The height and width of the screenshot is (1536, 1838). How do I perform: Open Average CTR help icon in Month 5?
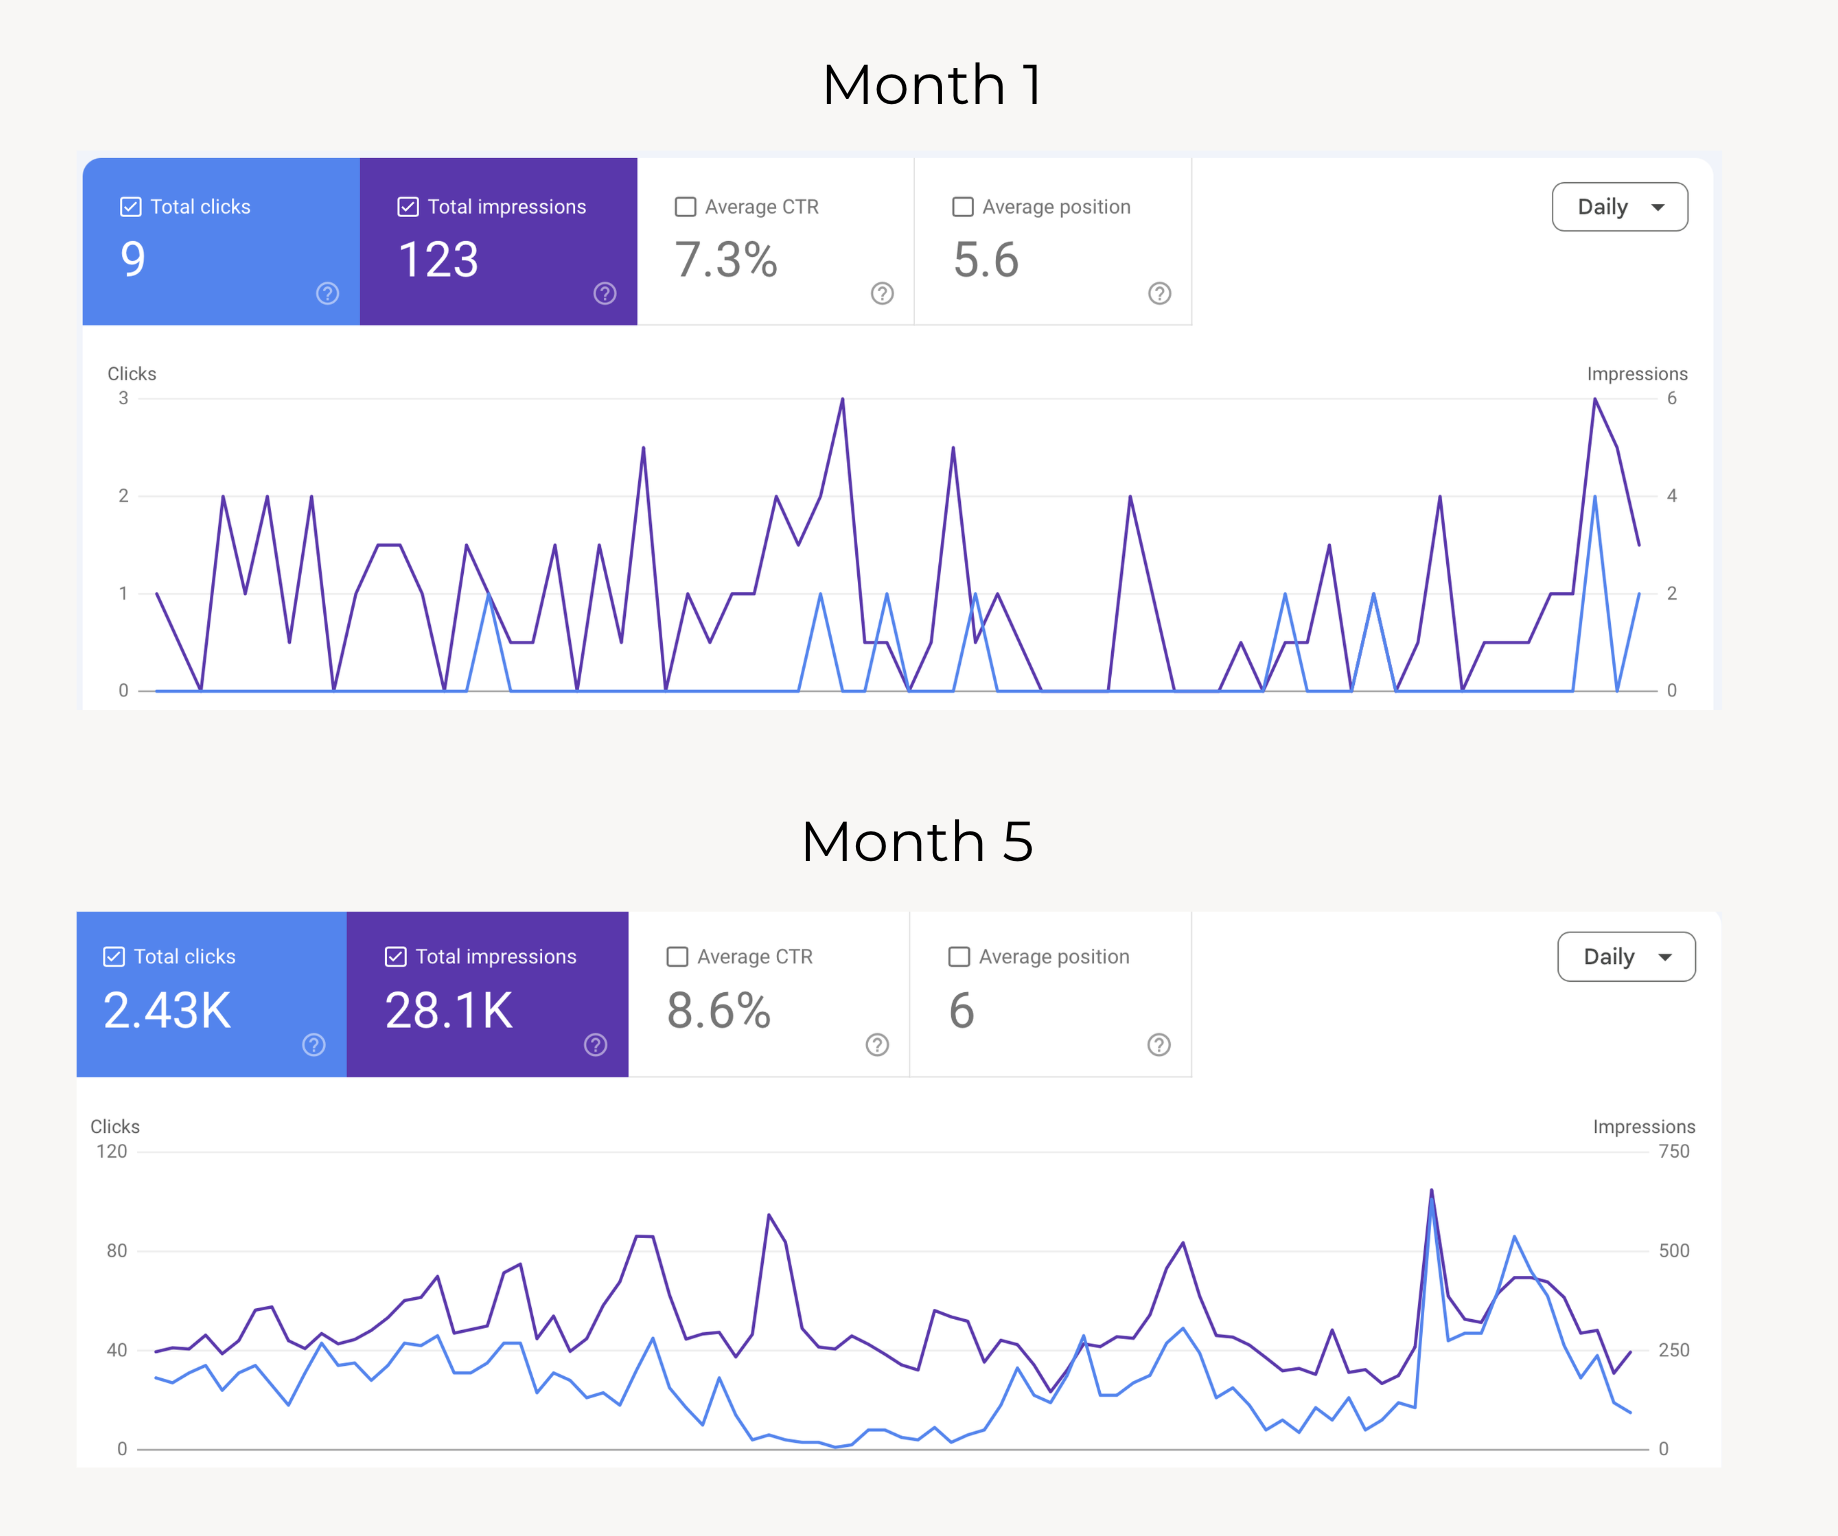coord(877,1045)
